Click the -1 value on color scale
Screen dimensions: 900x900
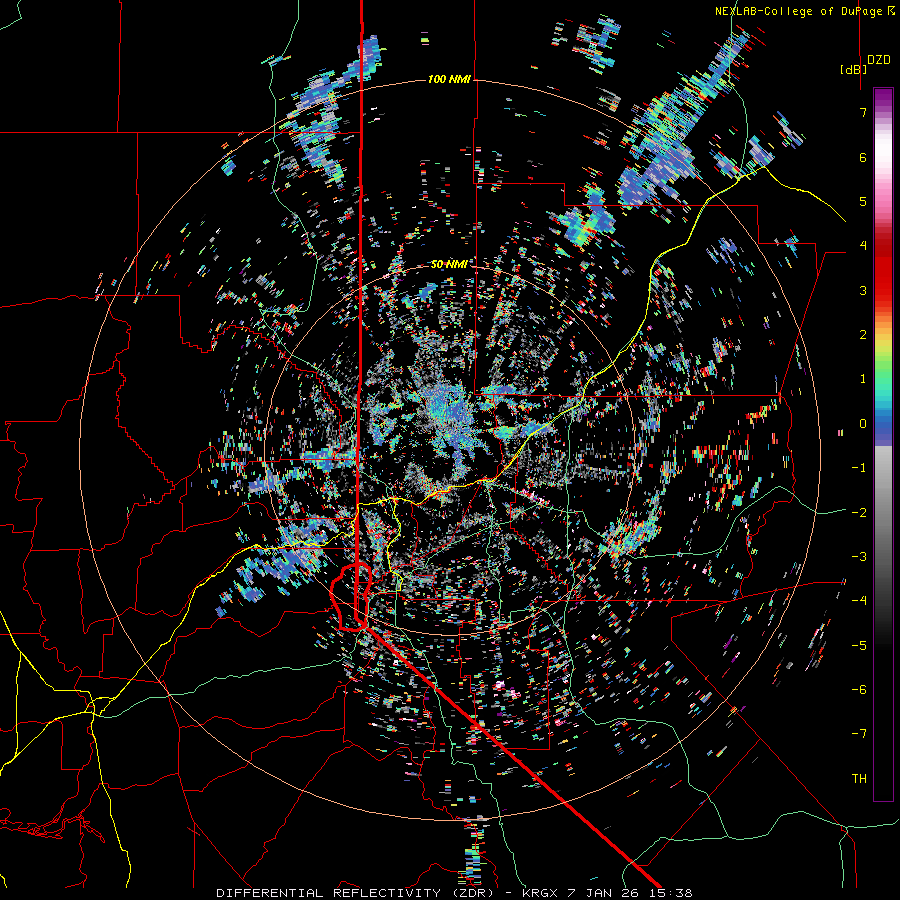pyautogui.click(x=859, y=468)
